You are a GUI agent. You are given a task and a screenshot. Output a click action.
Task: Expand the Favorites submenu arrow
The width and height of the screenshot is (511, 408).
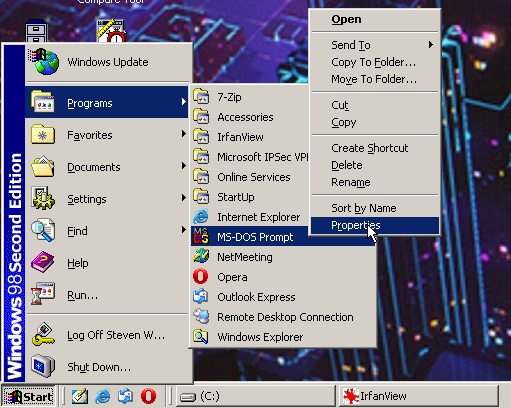click(183, 134)
